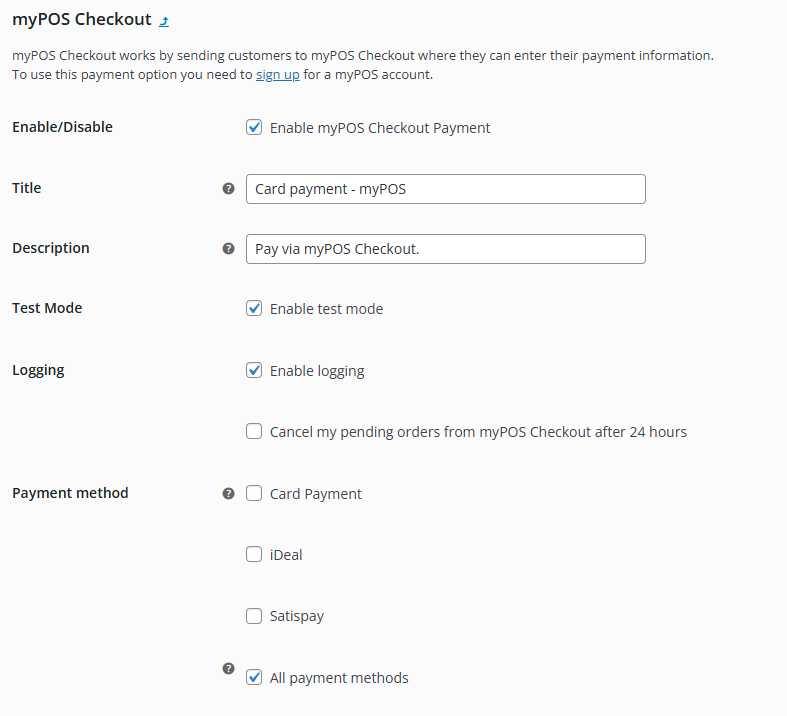The height and width of the screenshot is (716, 787).
Task: Click the Enable/Disable row label
Action: (62, 127)
